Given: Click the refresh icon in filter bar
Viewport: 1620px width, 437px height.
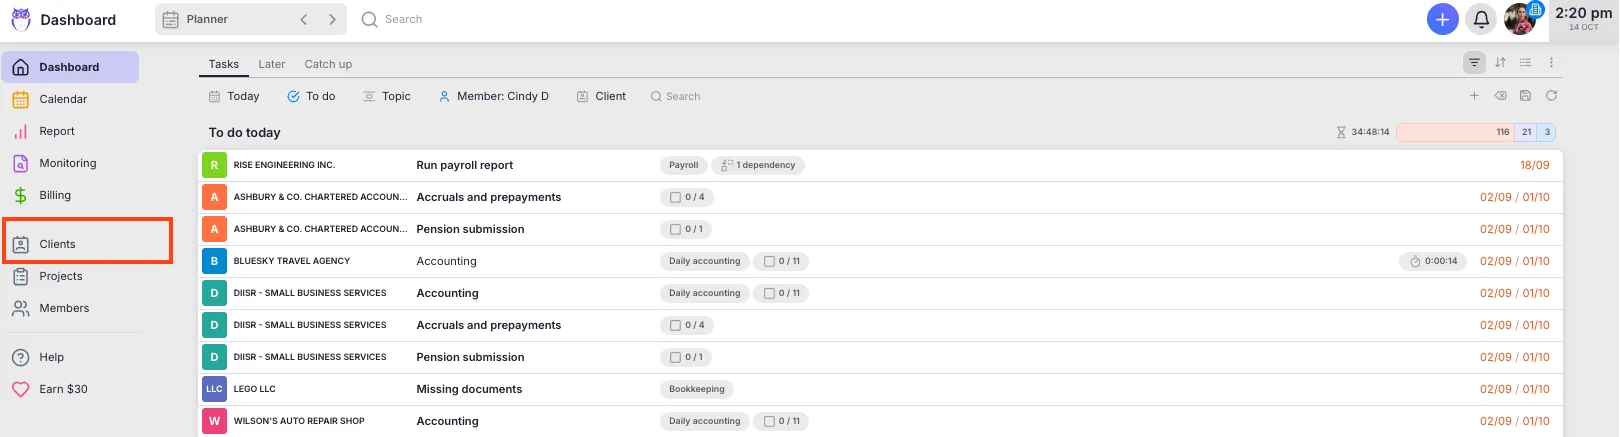Looking at the screenshot, I should coord(1551,96).
